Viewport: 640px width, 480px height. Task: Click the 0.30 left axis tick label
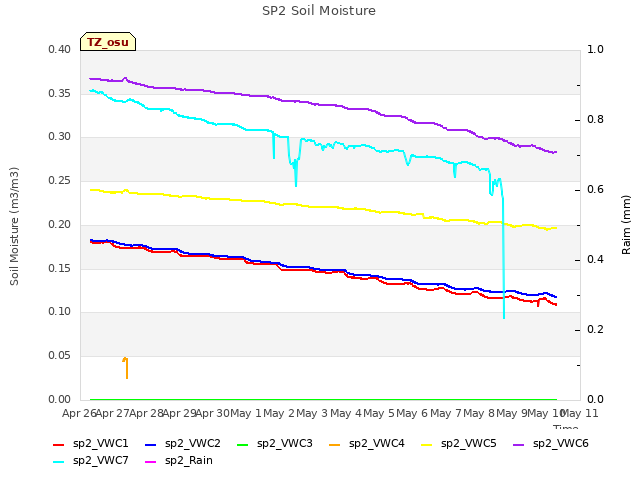point(59,137)
